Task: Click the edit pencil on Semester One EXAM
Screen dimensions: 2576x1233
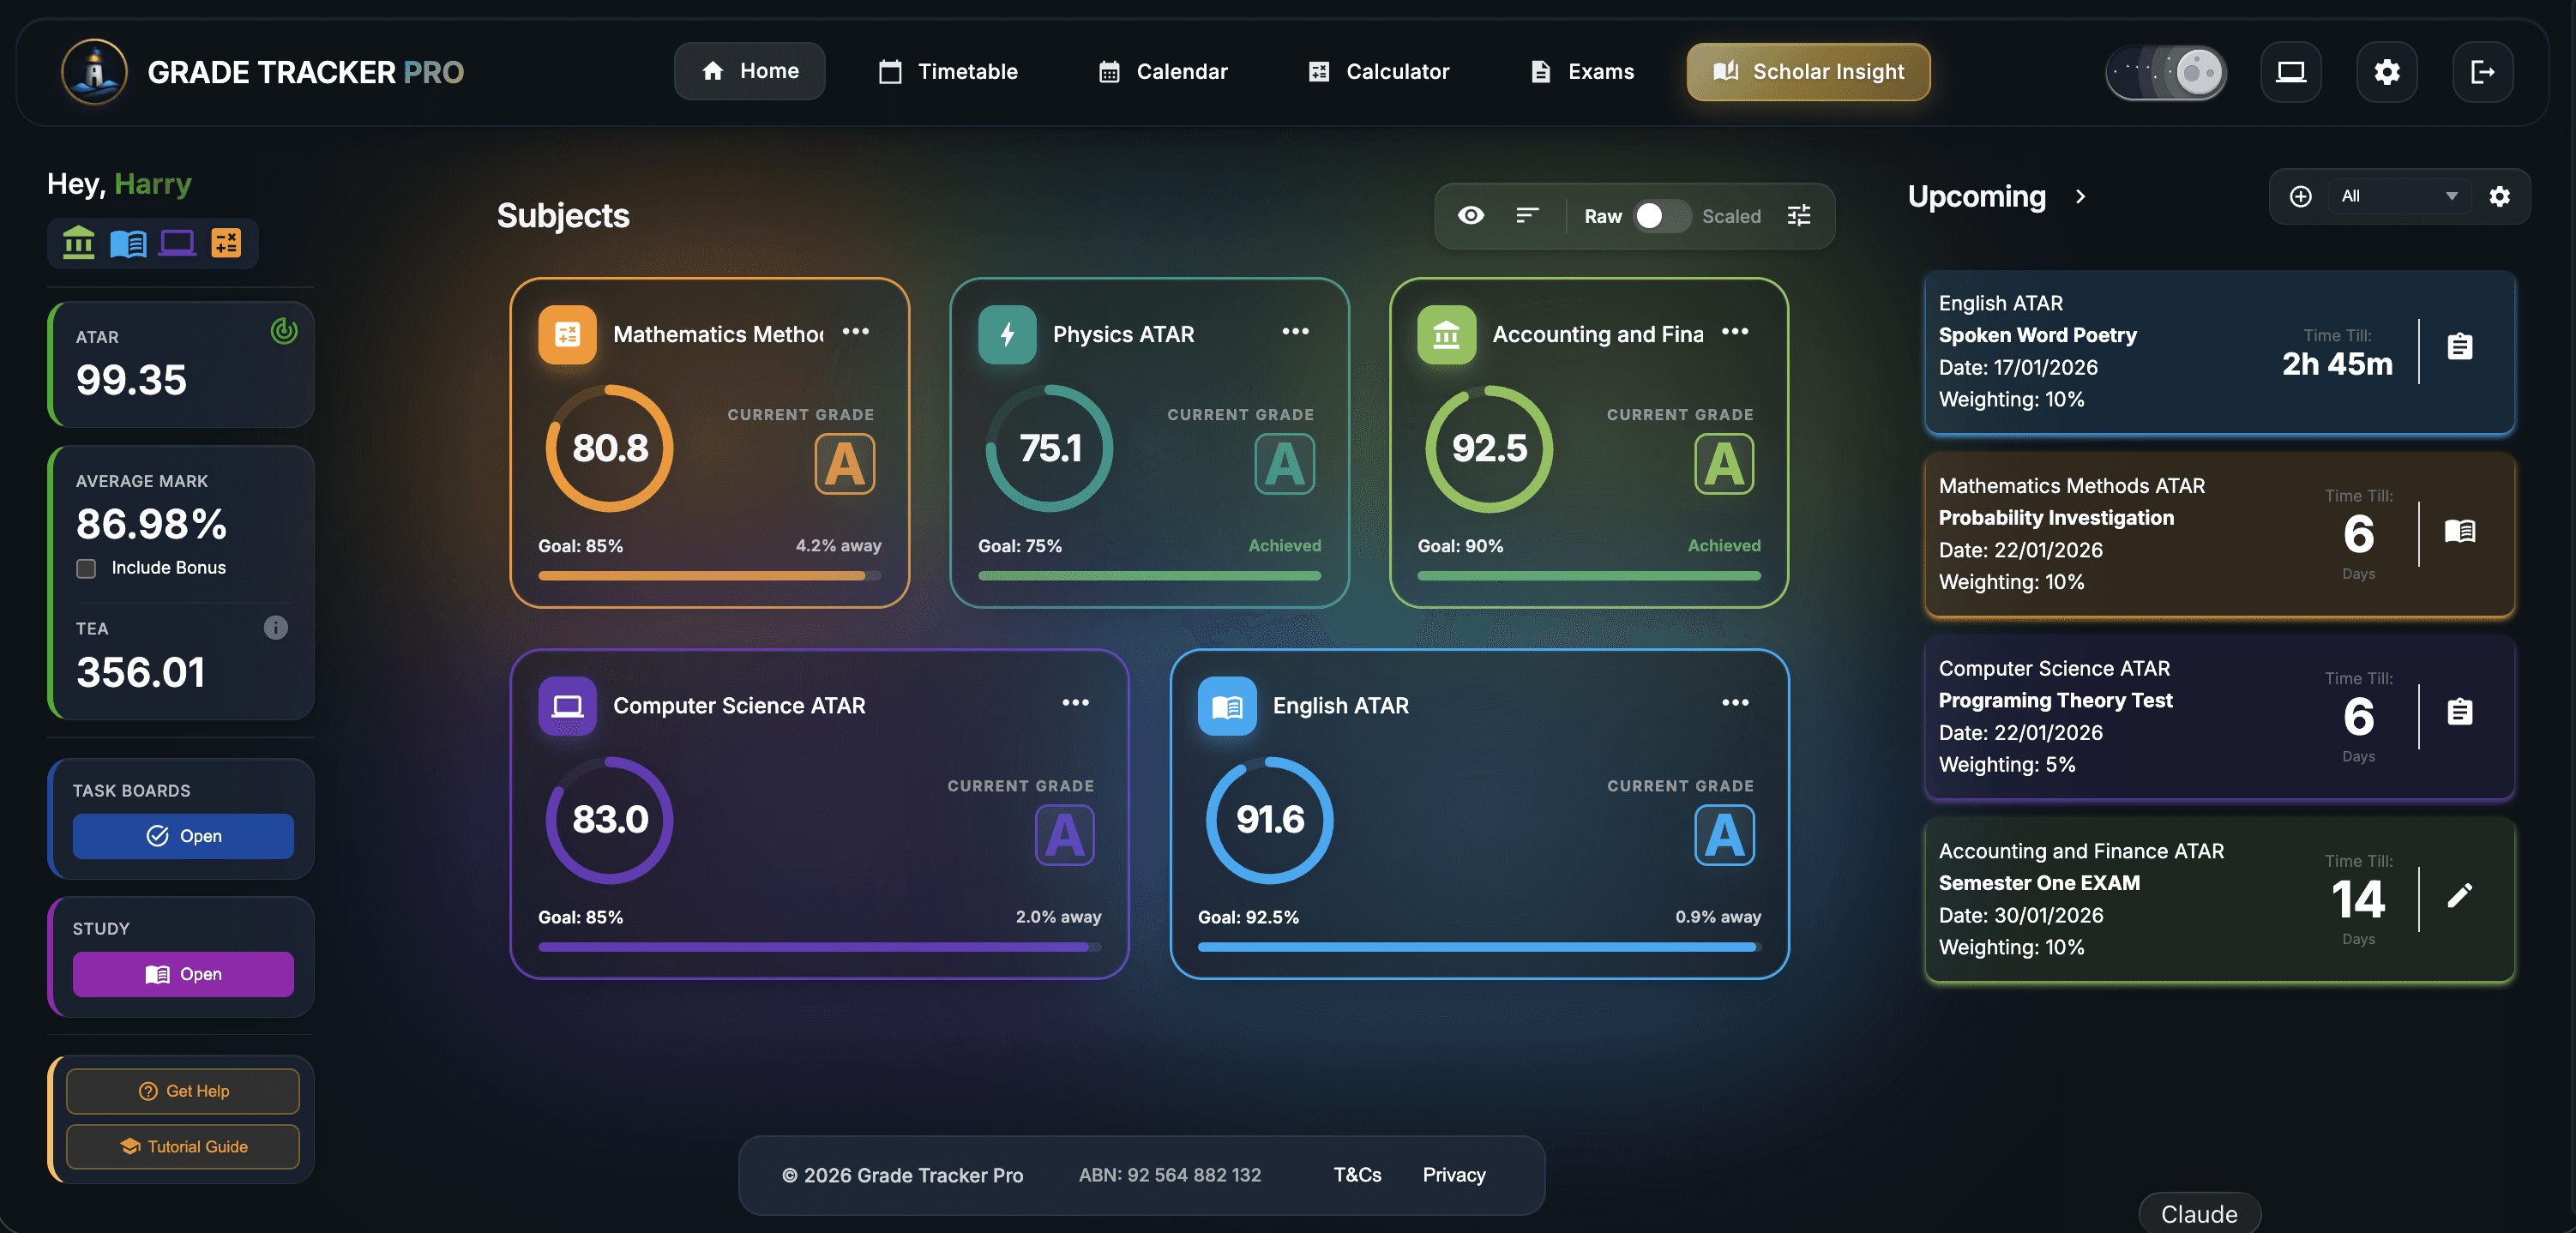Action: point(2459,895)
